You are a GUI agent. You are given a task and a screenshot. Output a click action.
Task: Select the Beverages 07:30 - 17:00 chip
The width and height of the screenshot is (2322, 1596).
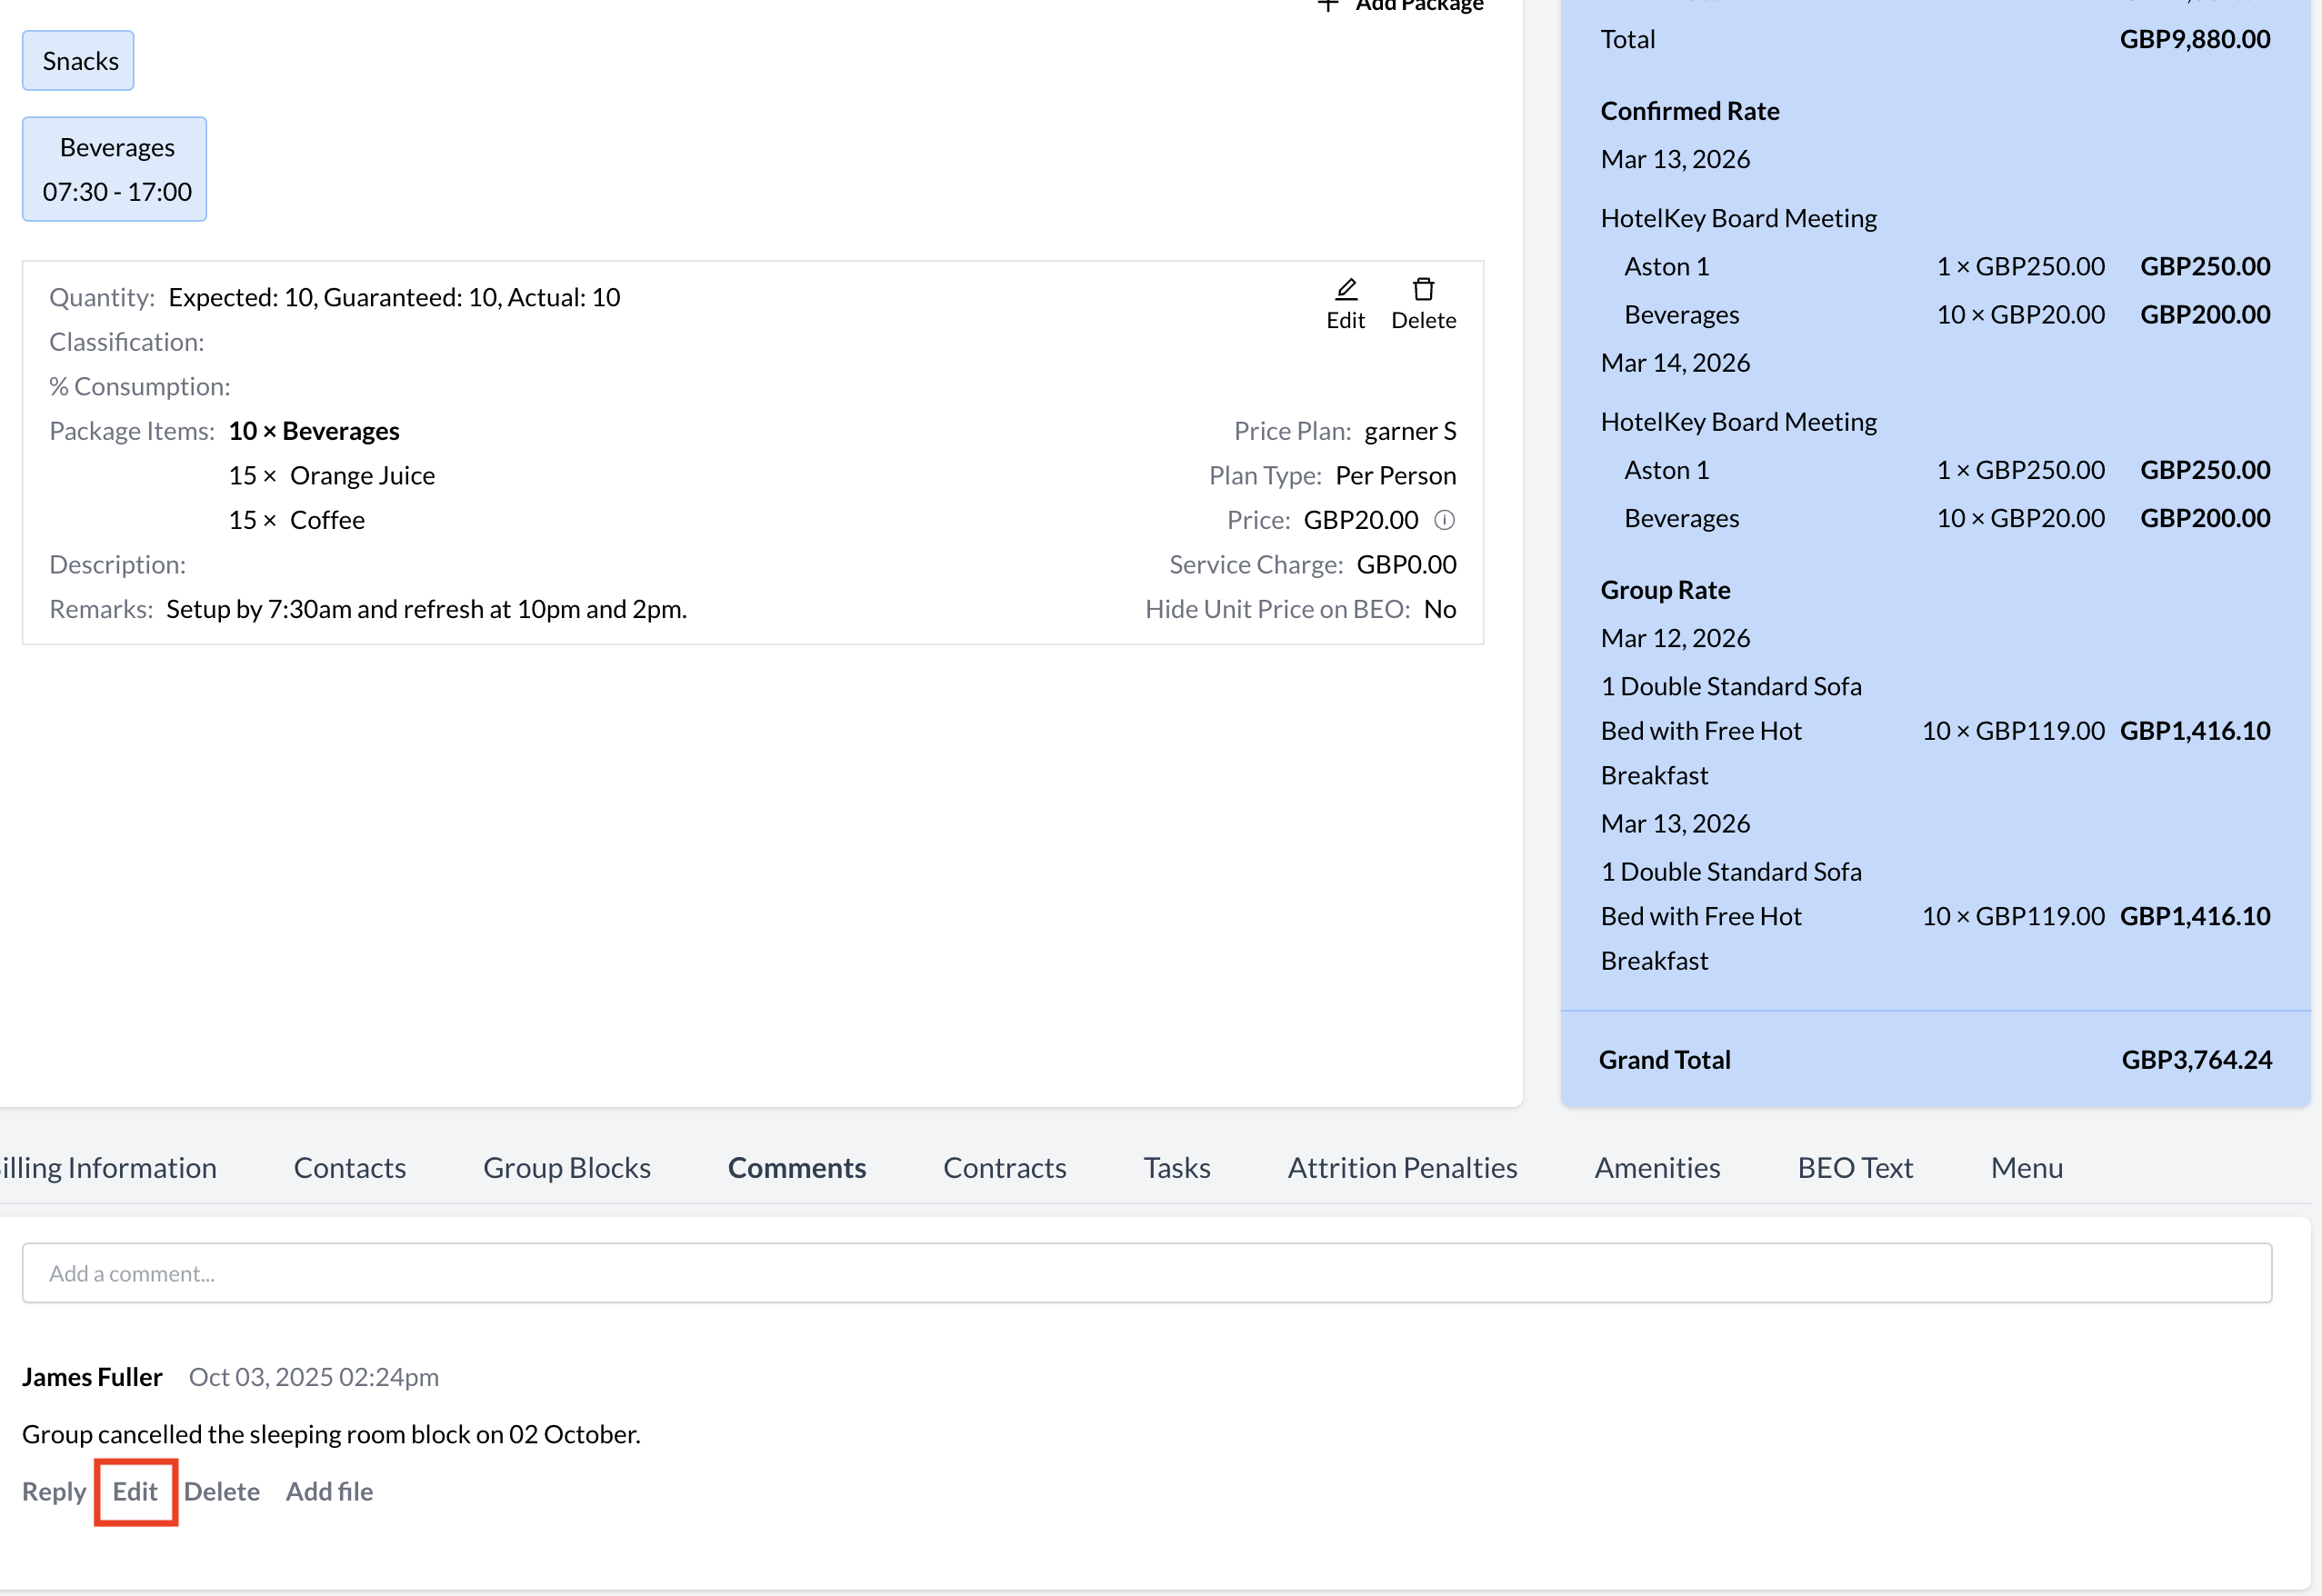[x=115, y=169]
